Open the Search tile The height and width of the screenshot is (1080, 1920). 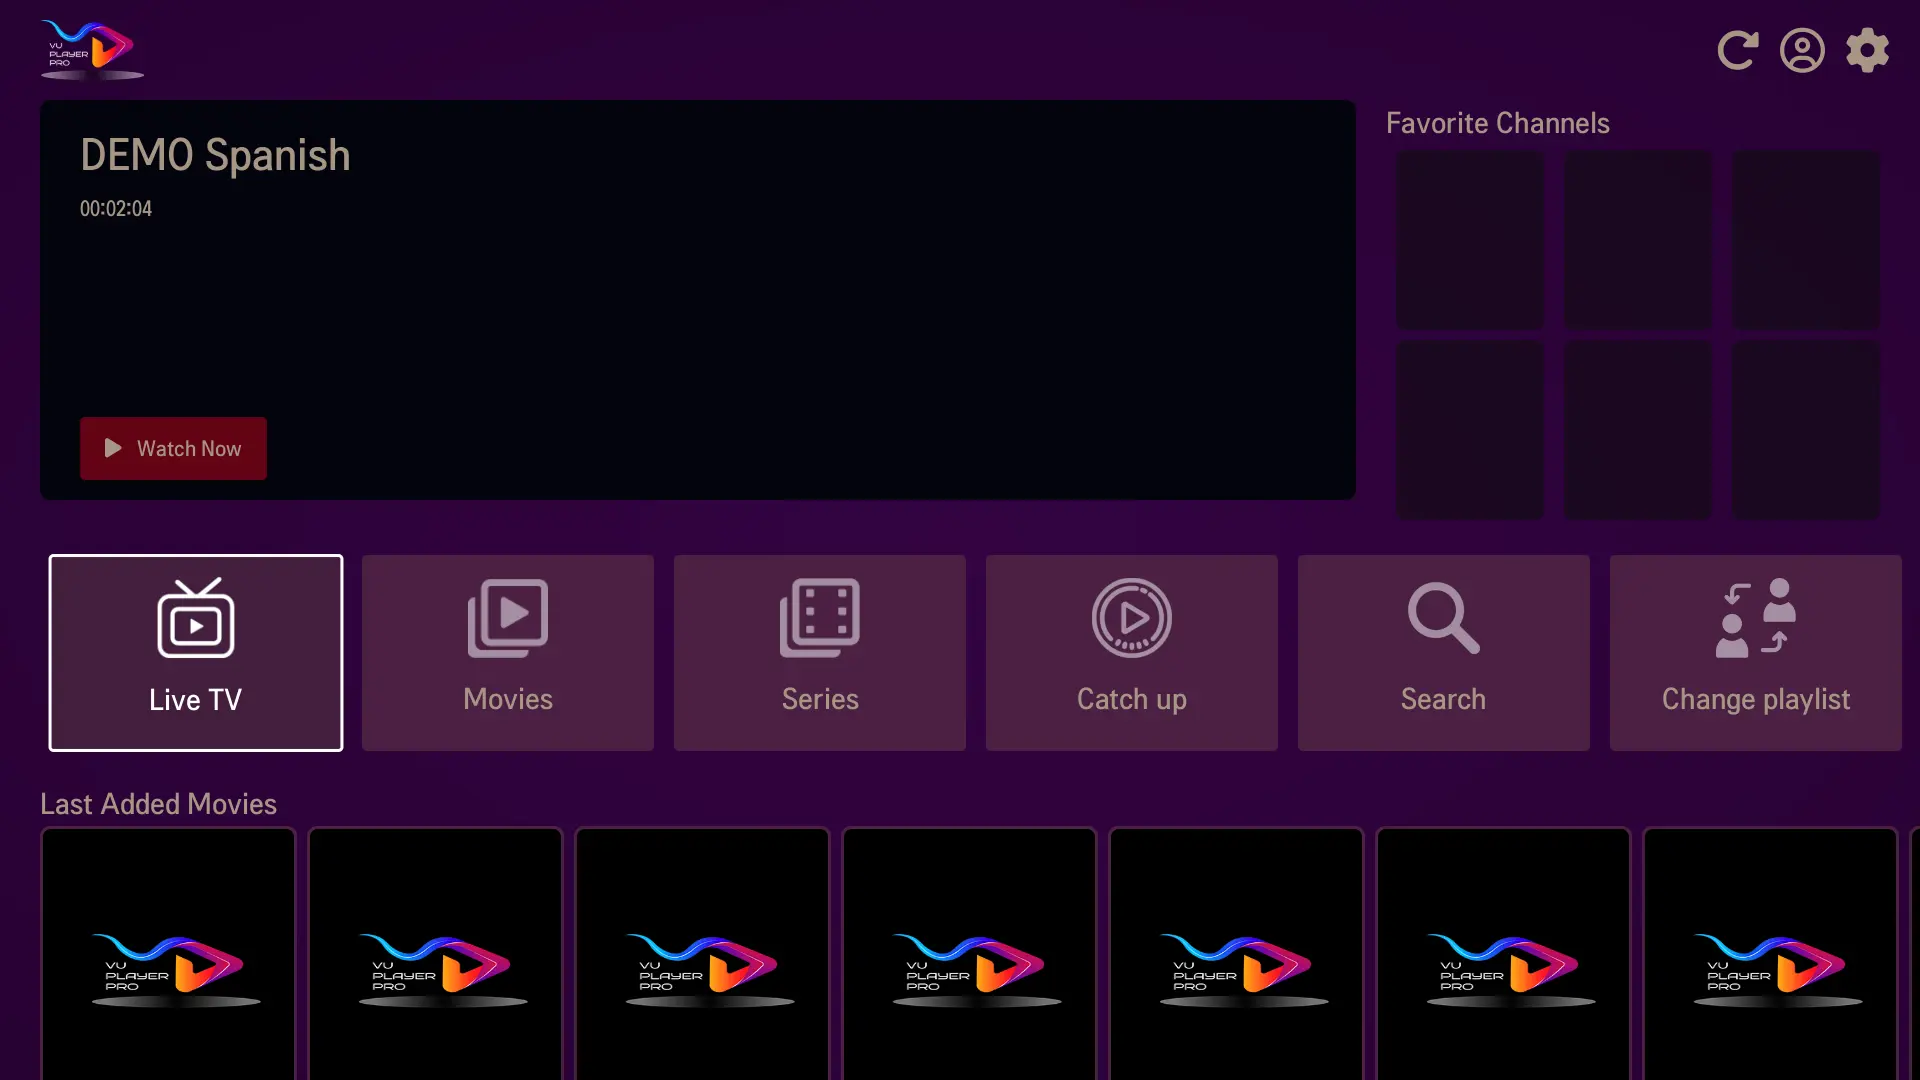(1443, 652)
